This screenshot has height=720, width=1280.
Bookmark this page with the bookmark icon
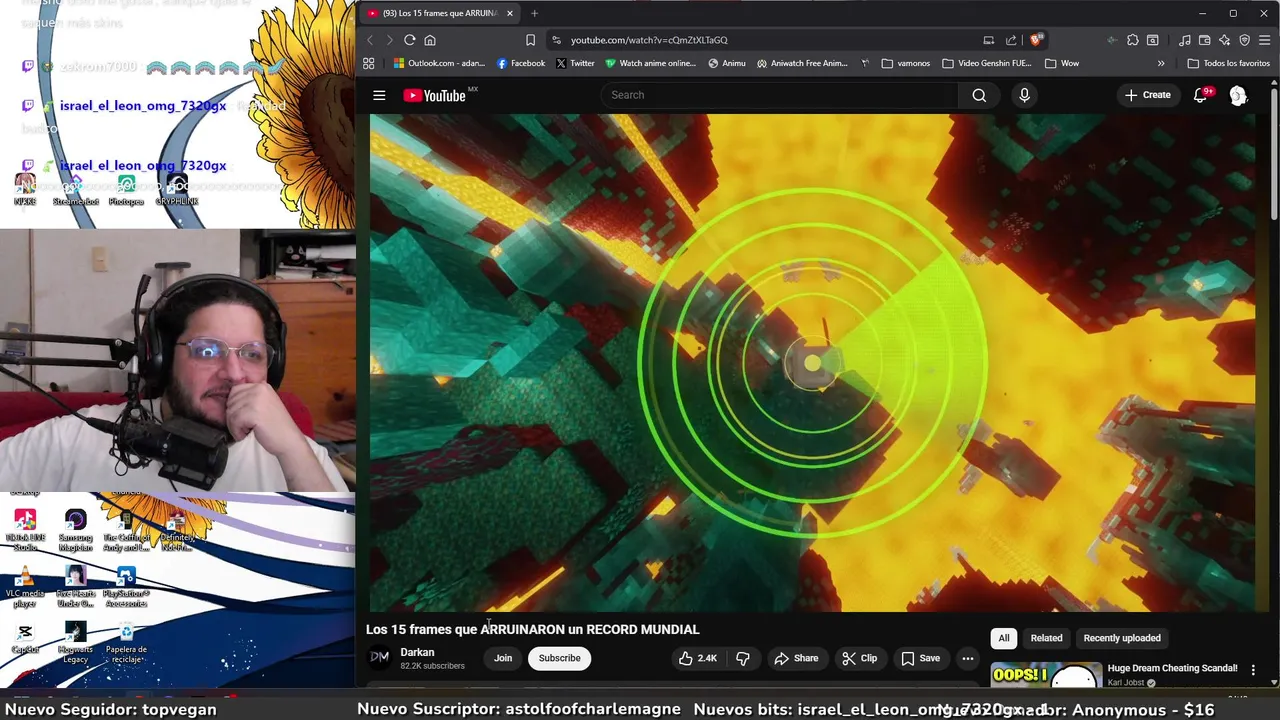pos(530,40)
